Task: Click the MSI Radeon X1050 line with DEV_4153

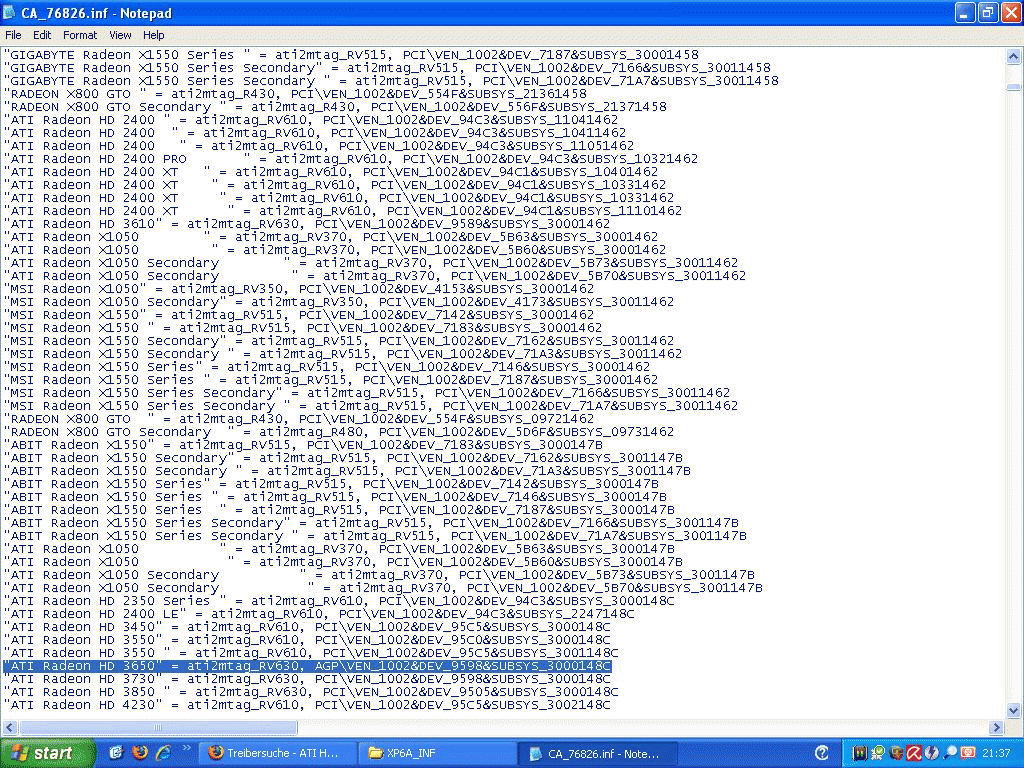Action: coord(300,289)
